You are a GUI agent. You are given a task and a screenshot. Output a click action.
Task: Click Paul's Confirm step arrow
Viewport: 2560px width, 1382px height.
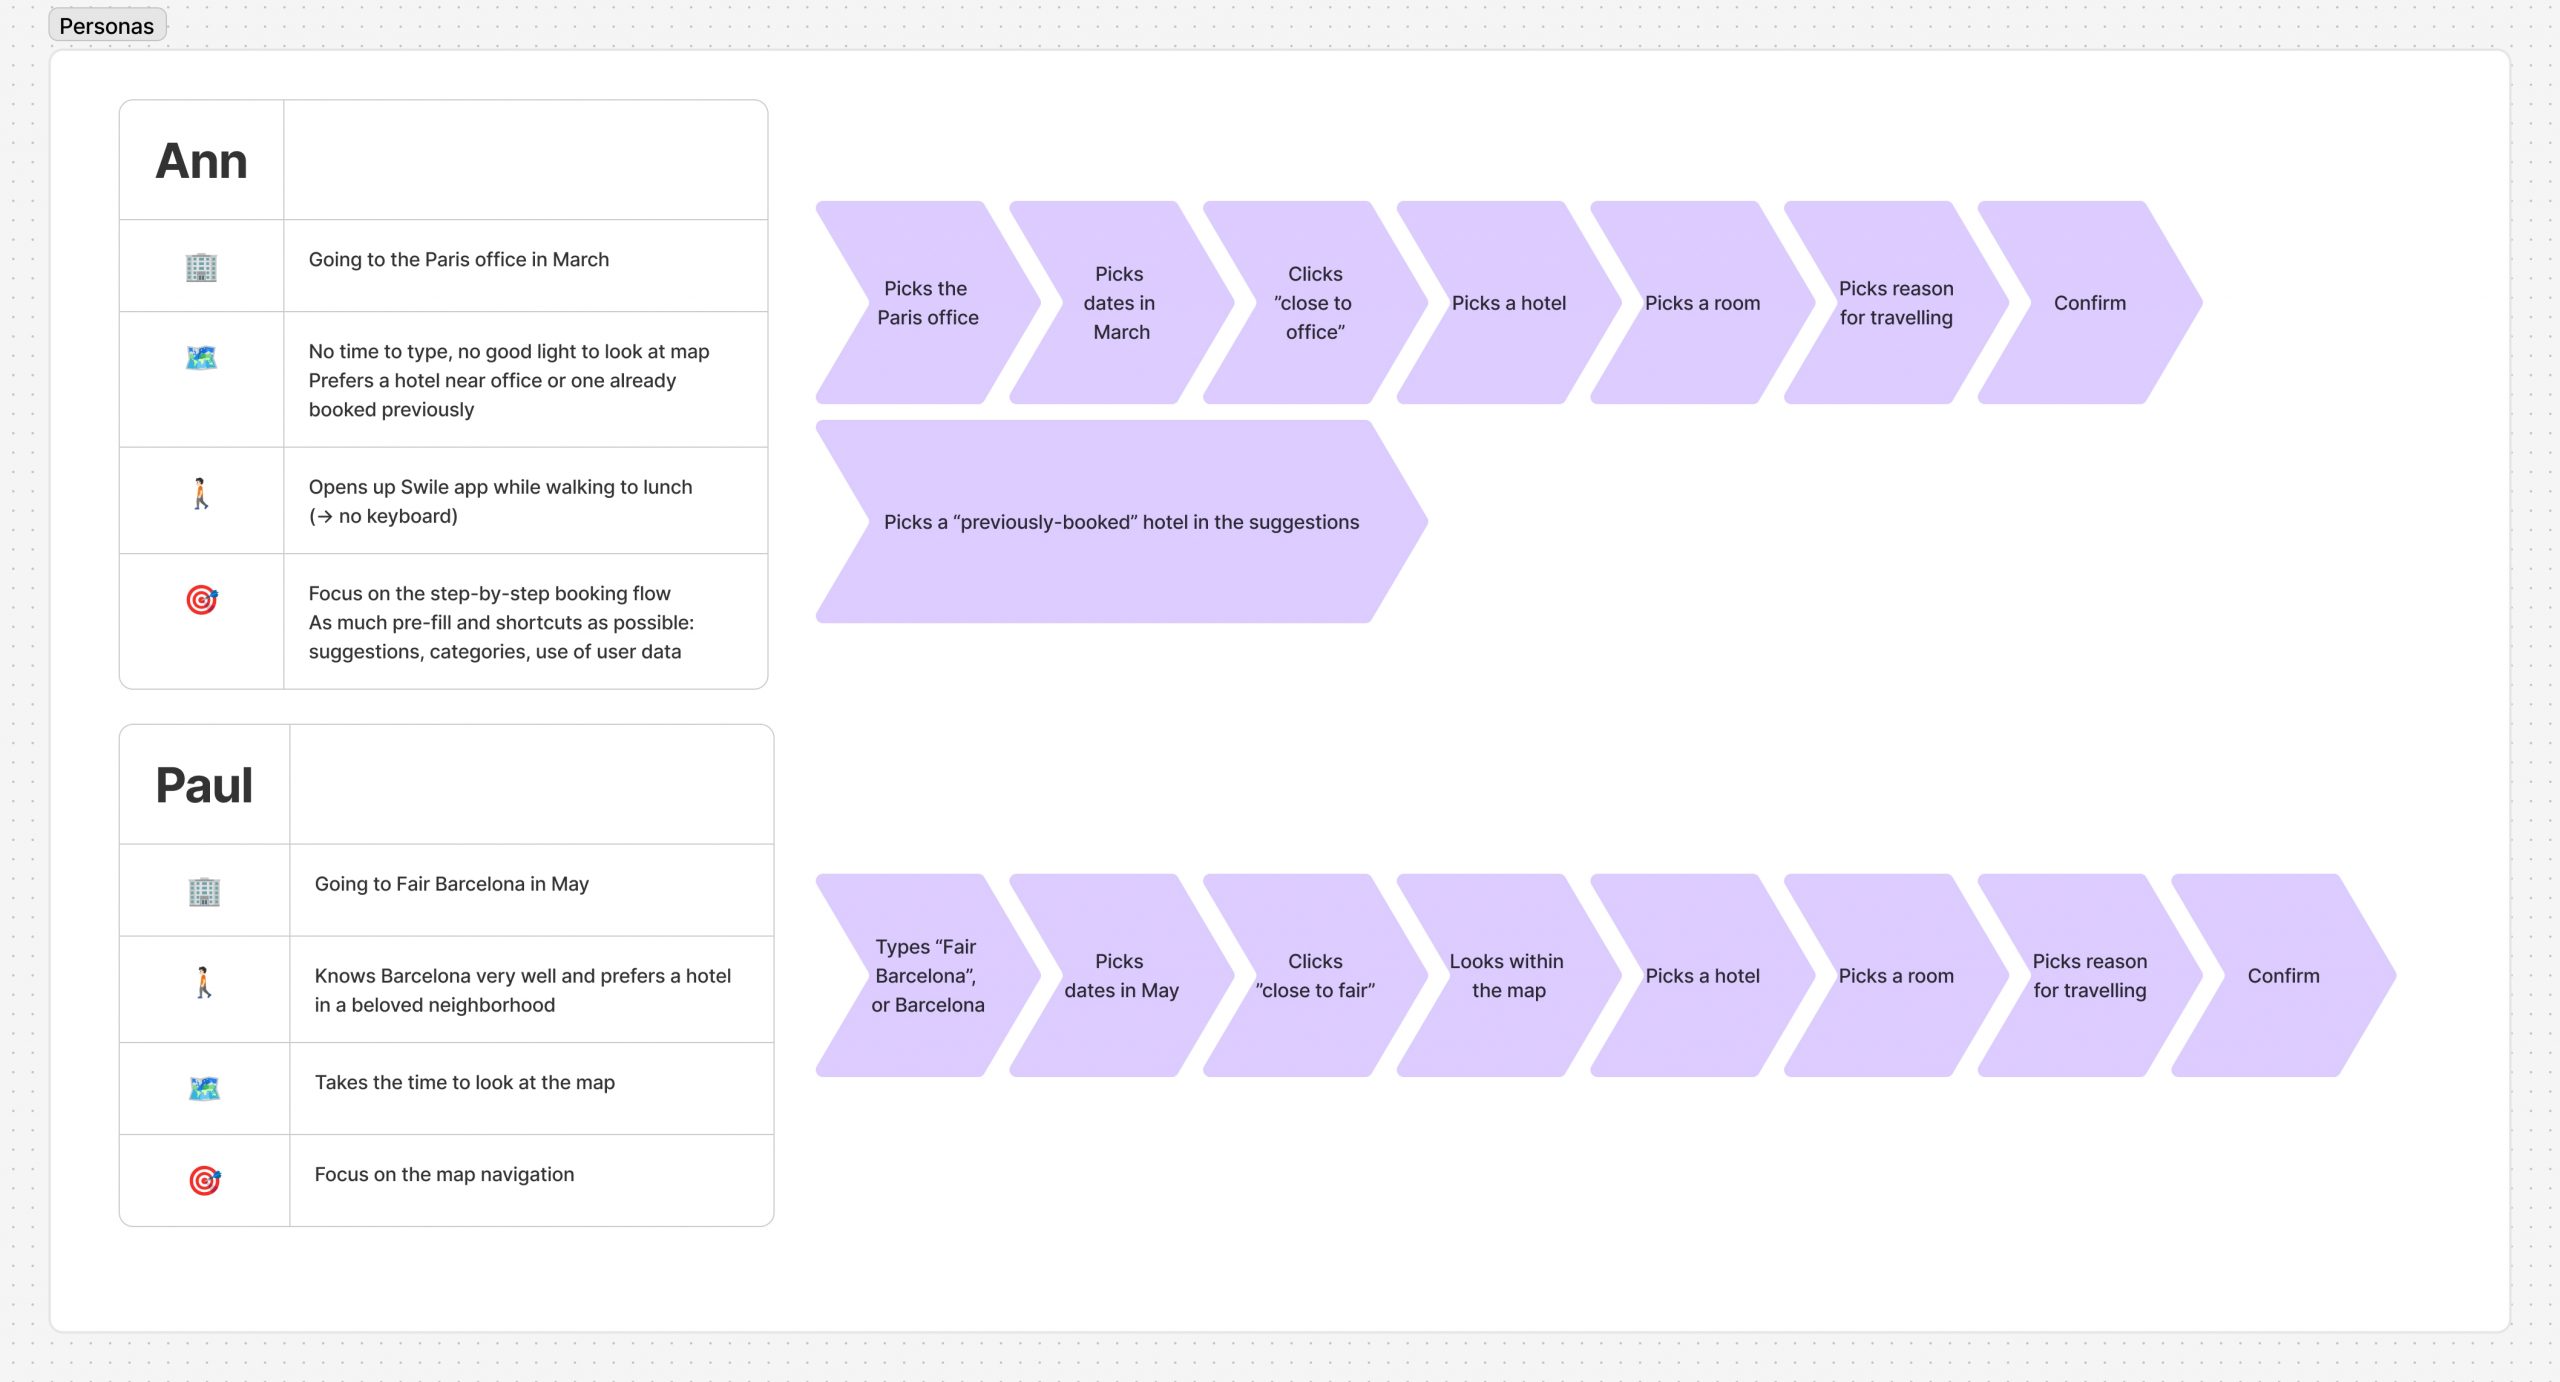2283,976
